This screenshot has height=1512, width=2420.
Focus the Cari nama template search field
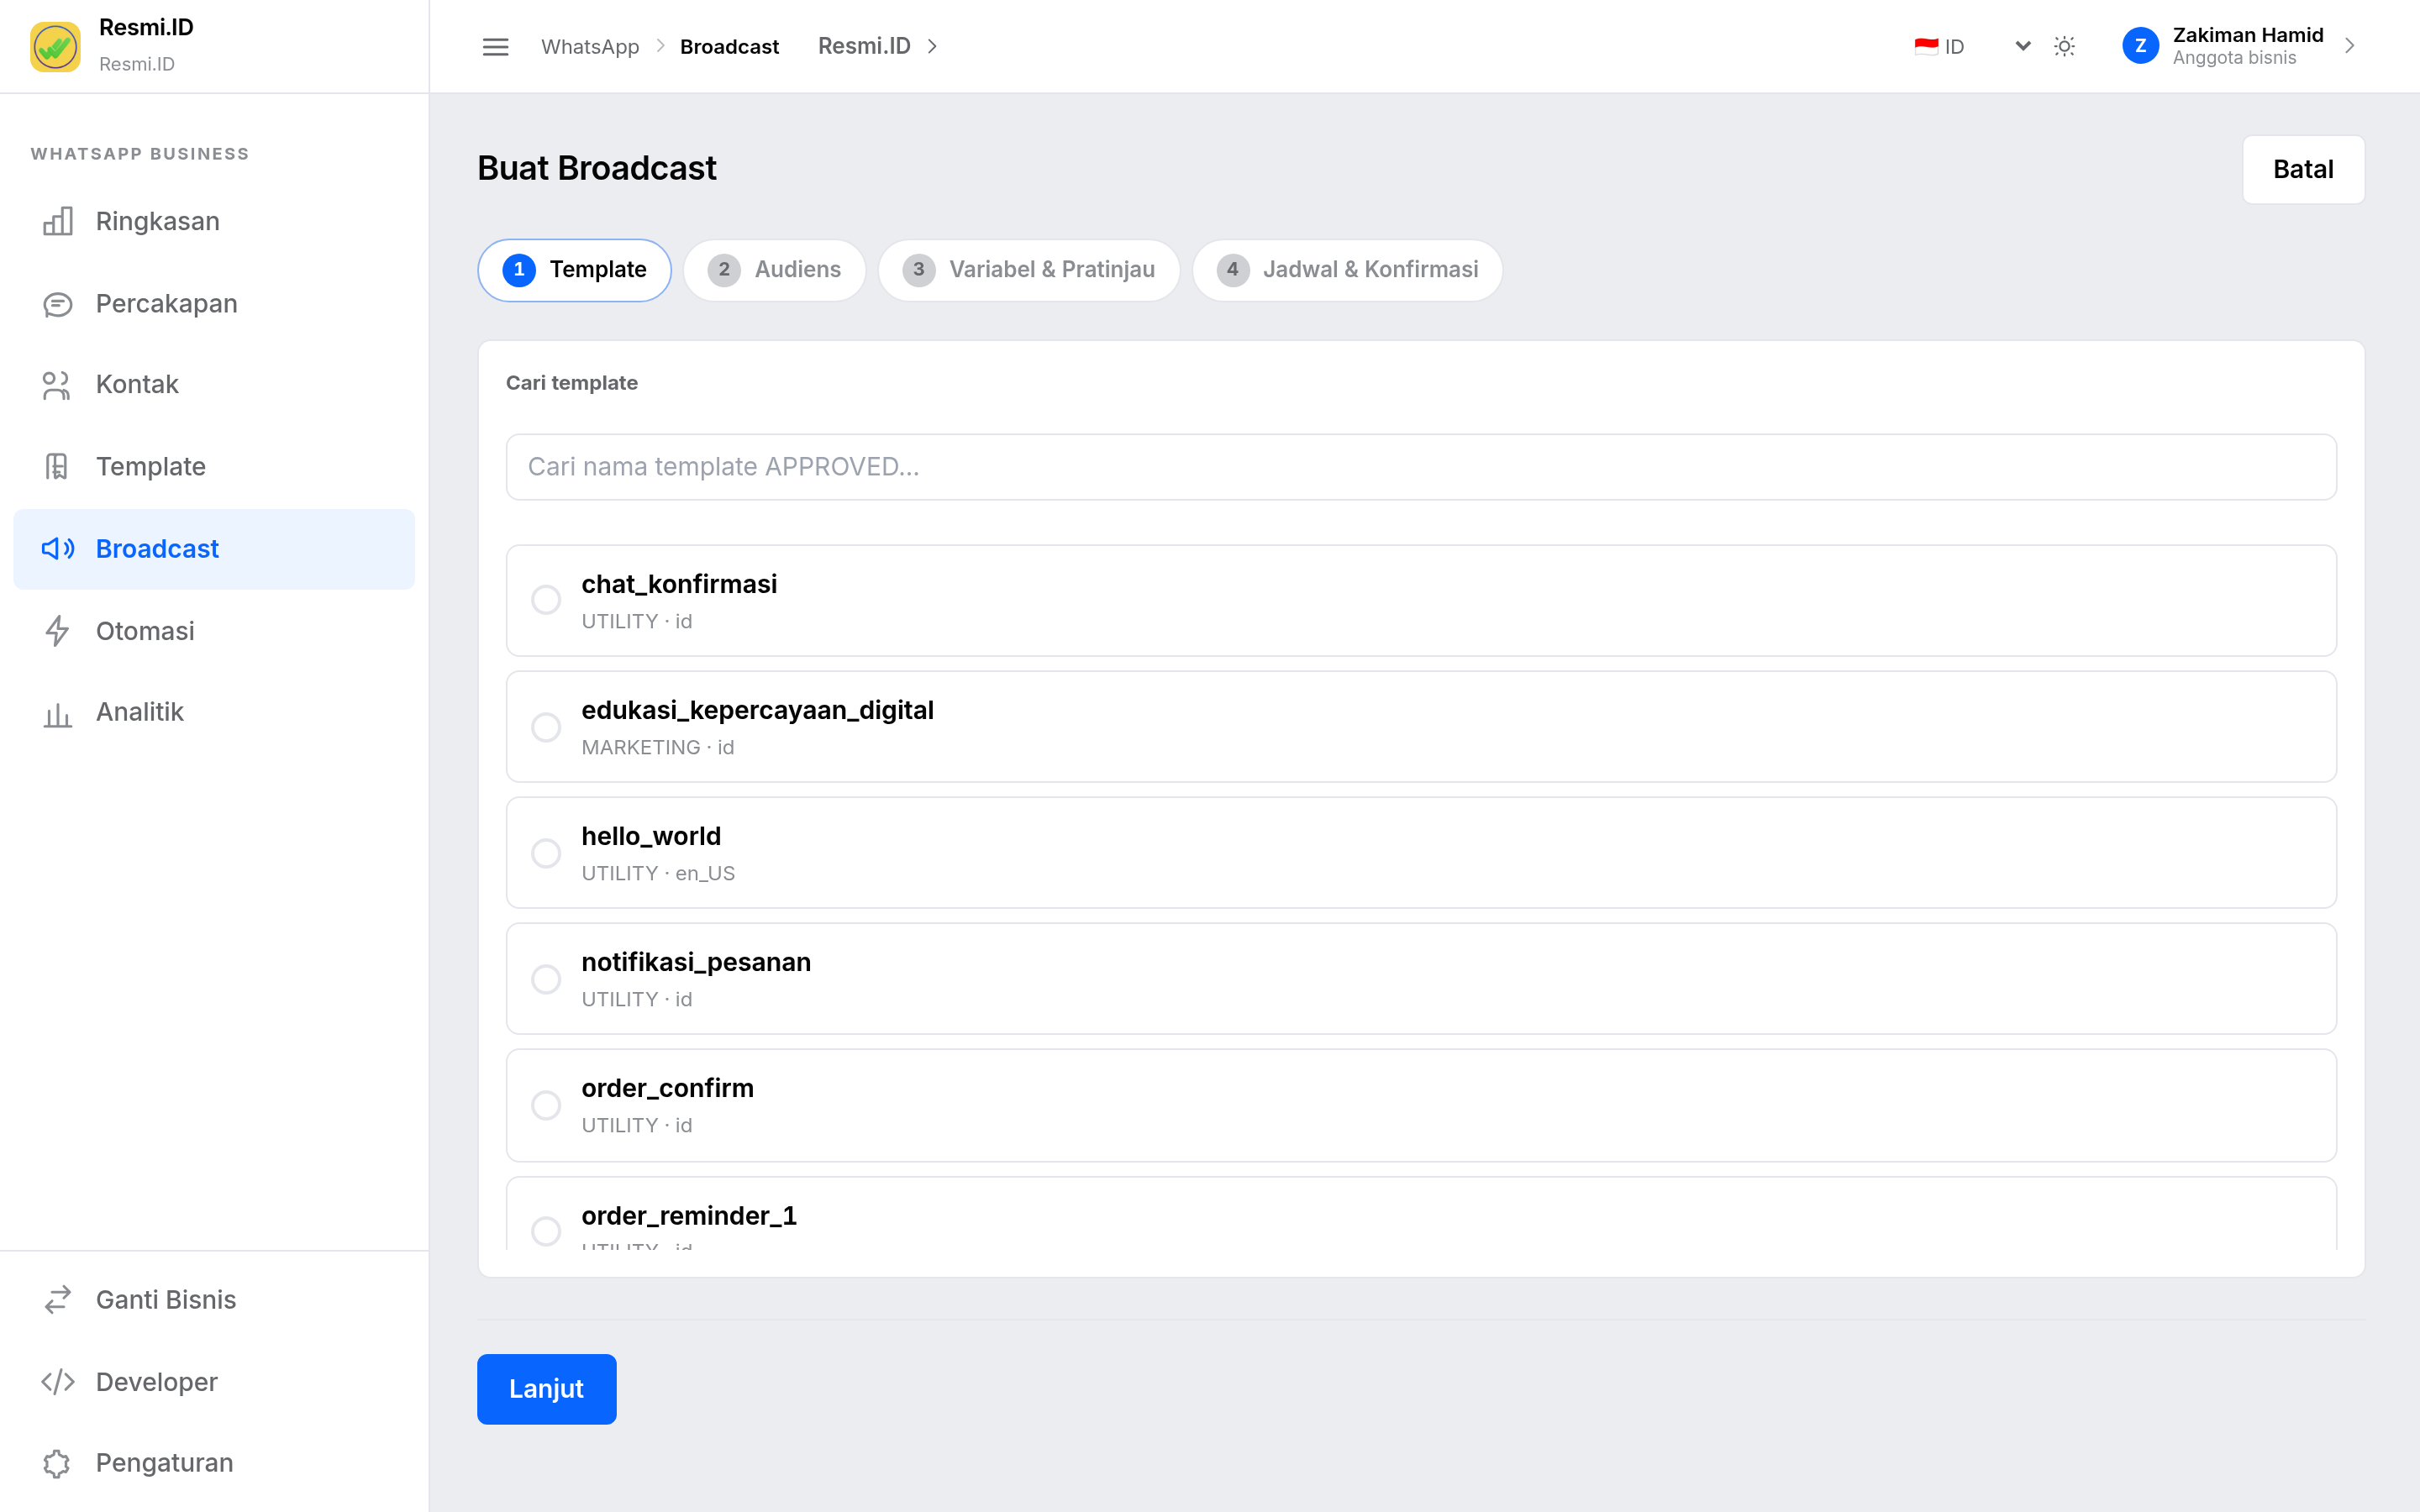pyautogui.click(x=1421, y=467)
